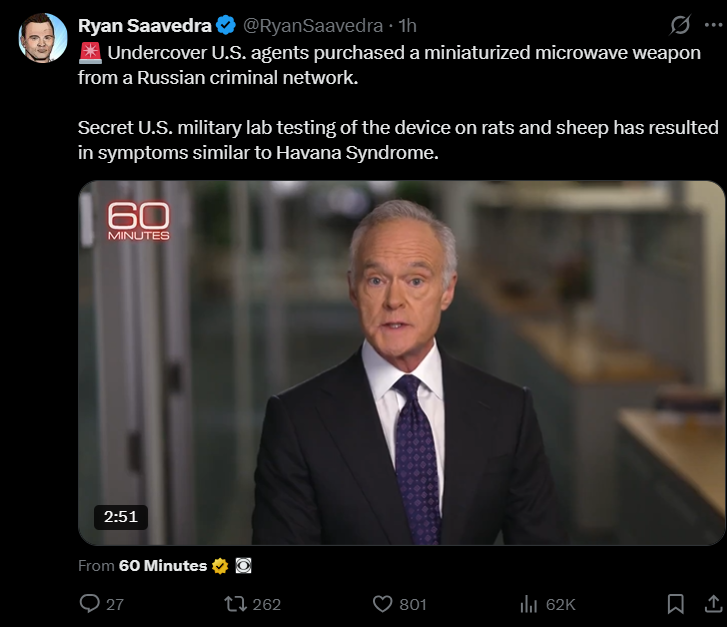Share the post with upload arrow icon

pos(713,604)
